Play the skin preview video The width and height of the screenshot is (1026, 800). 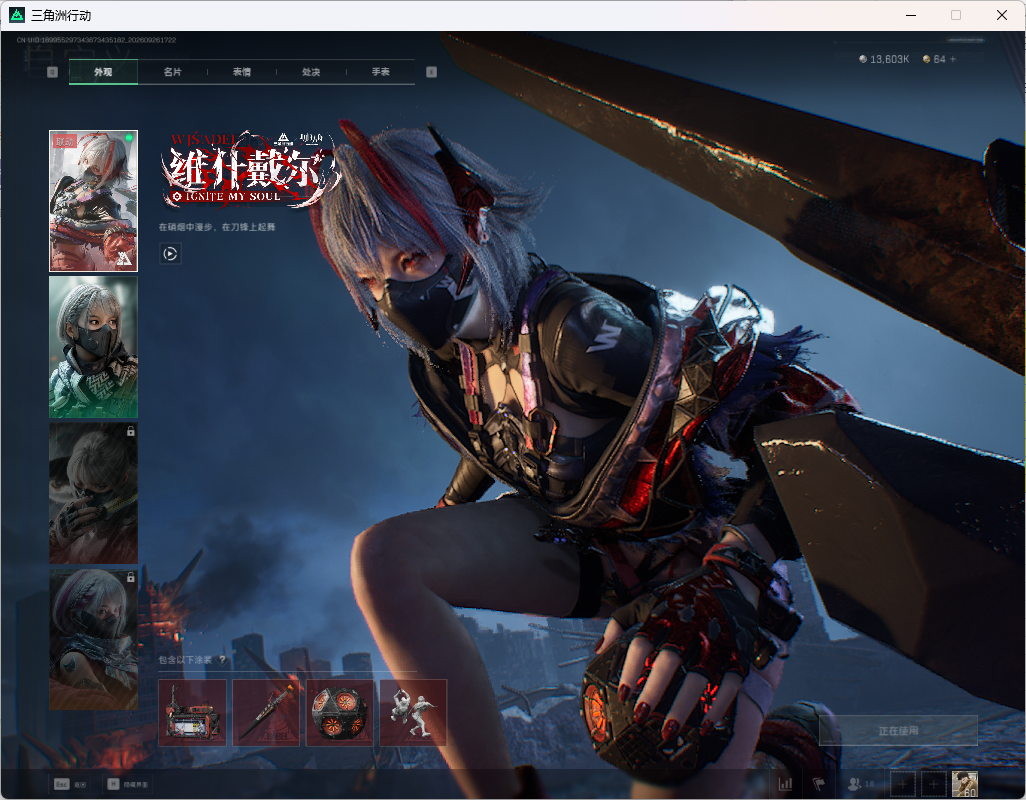(170, 254)
